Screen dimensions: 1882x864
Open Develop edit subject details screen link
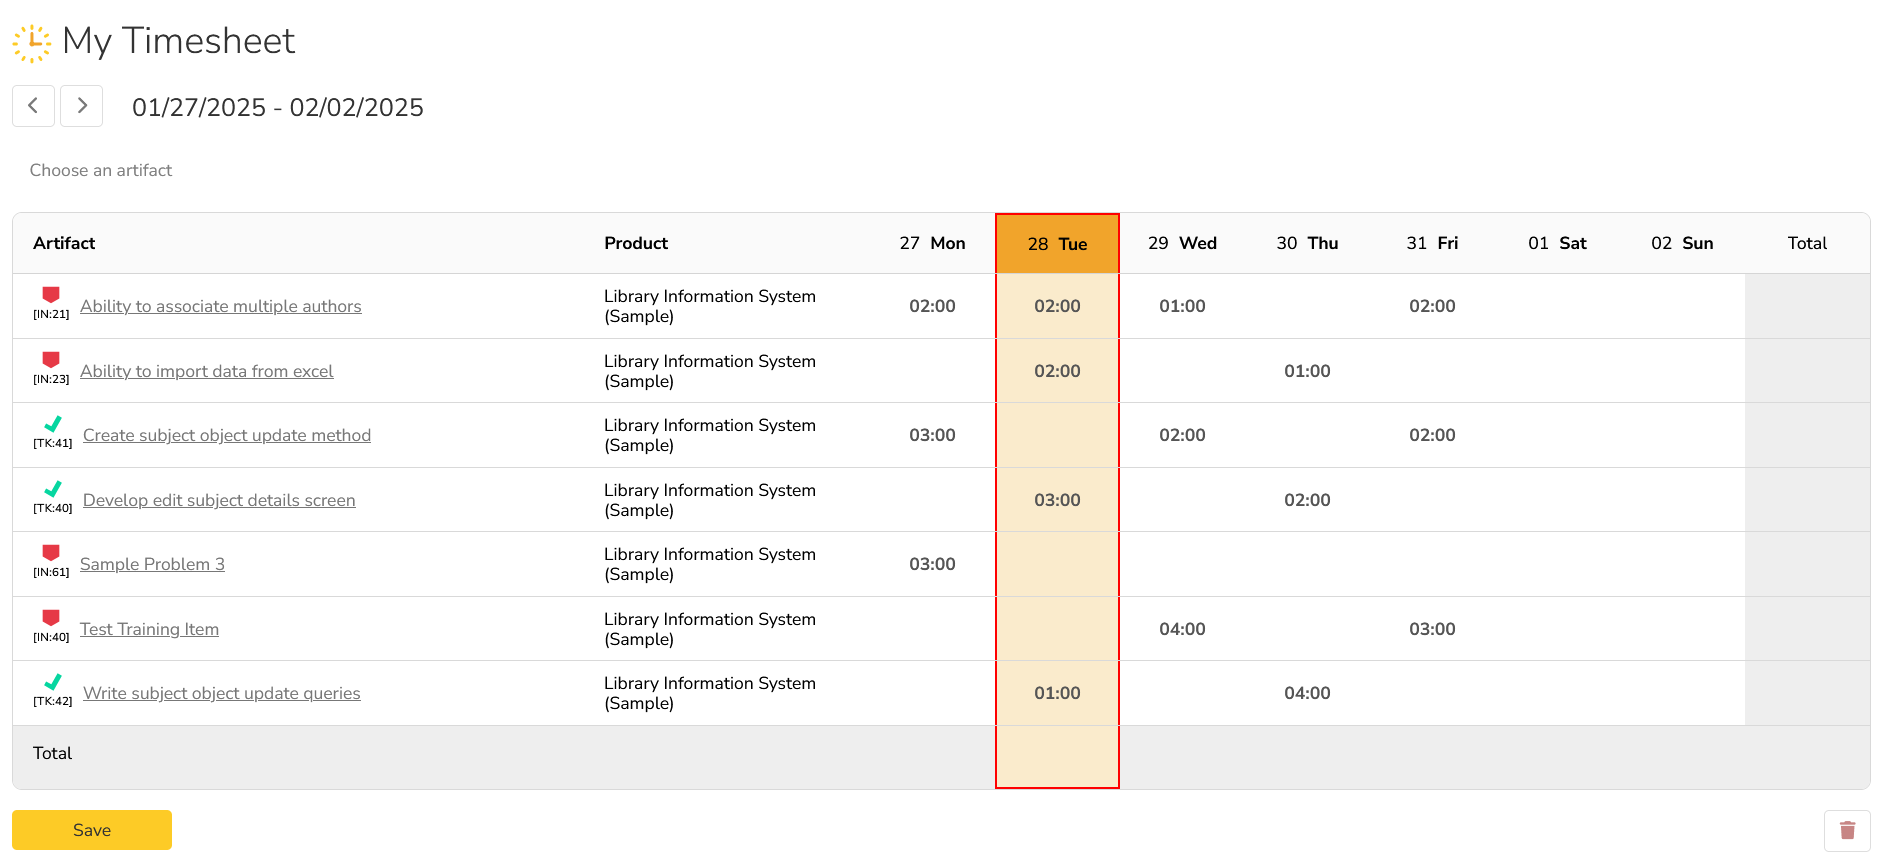[x=219, y=501]
